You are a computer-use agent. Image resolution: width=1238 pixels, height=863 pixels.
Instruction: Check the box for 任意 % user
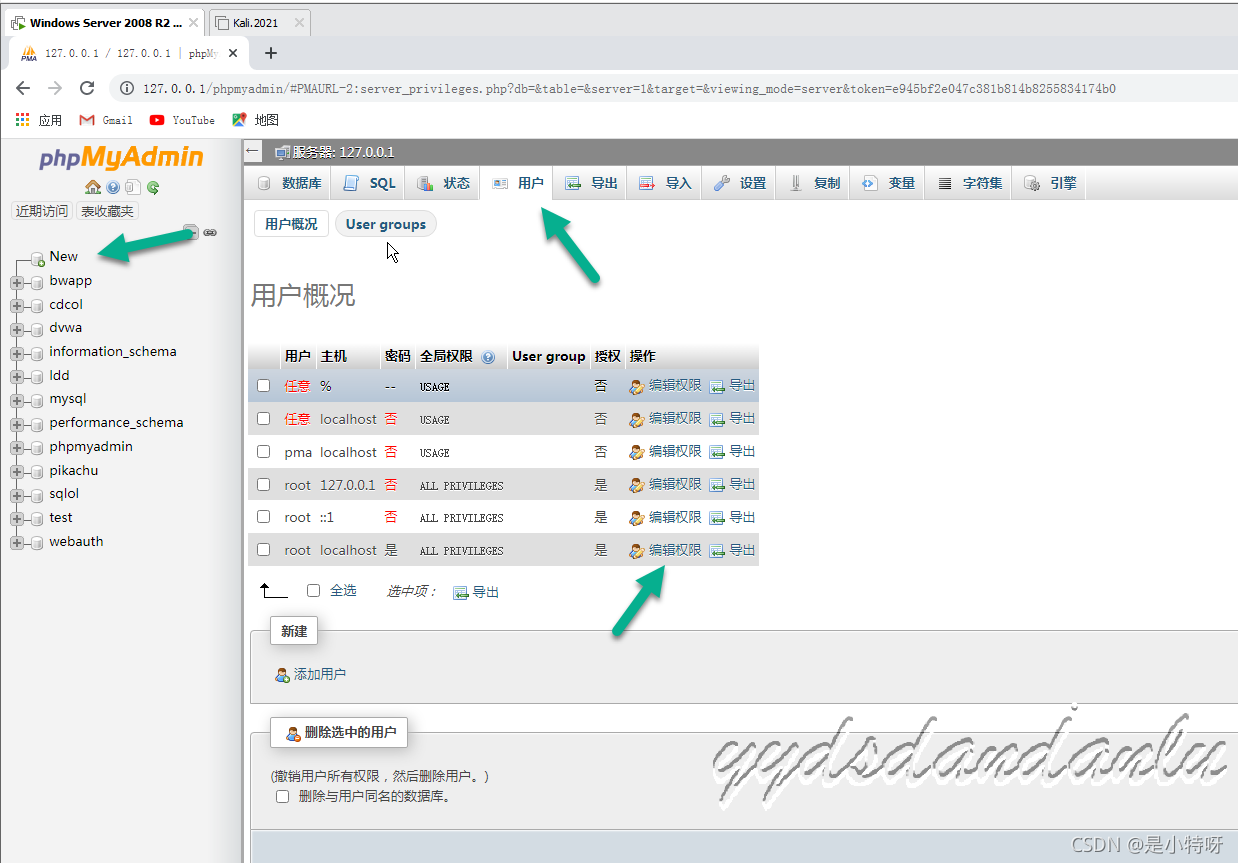(264, 386)
